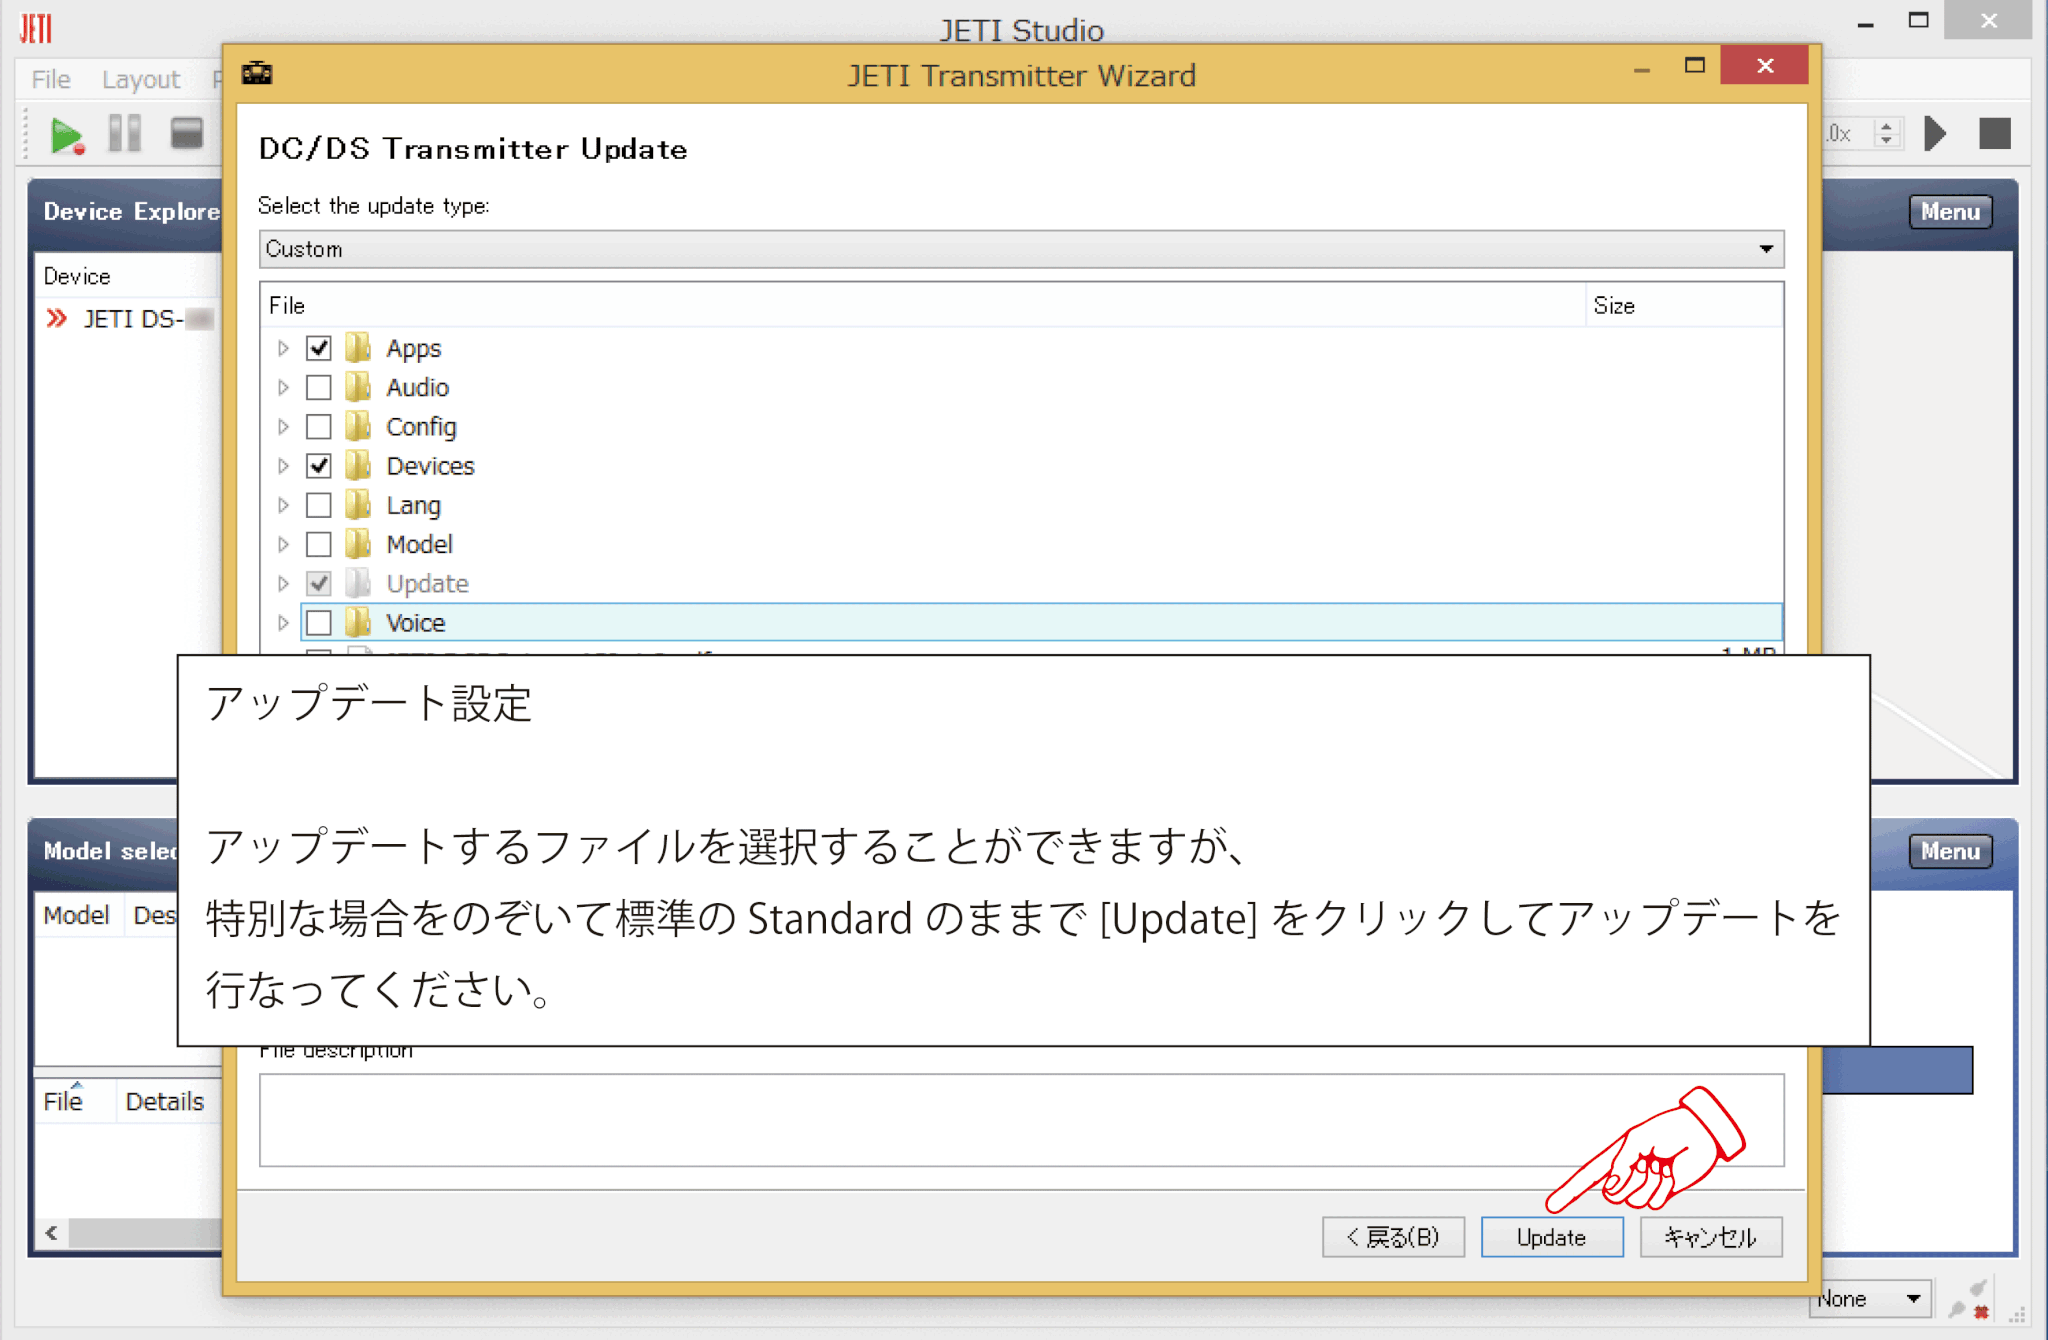Click the Model column header in Model panel
The height and width of the screenshot is (1340, 2048).
click(76, 914)
